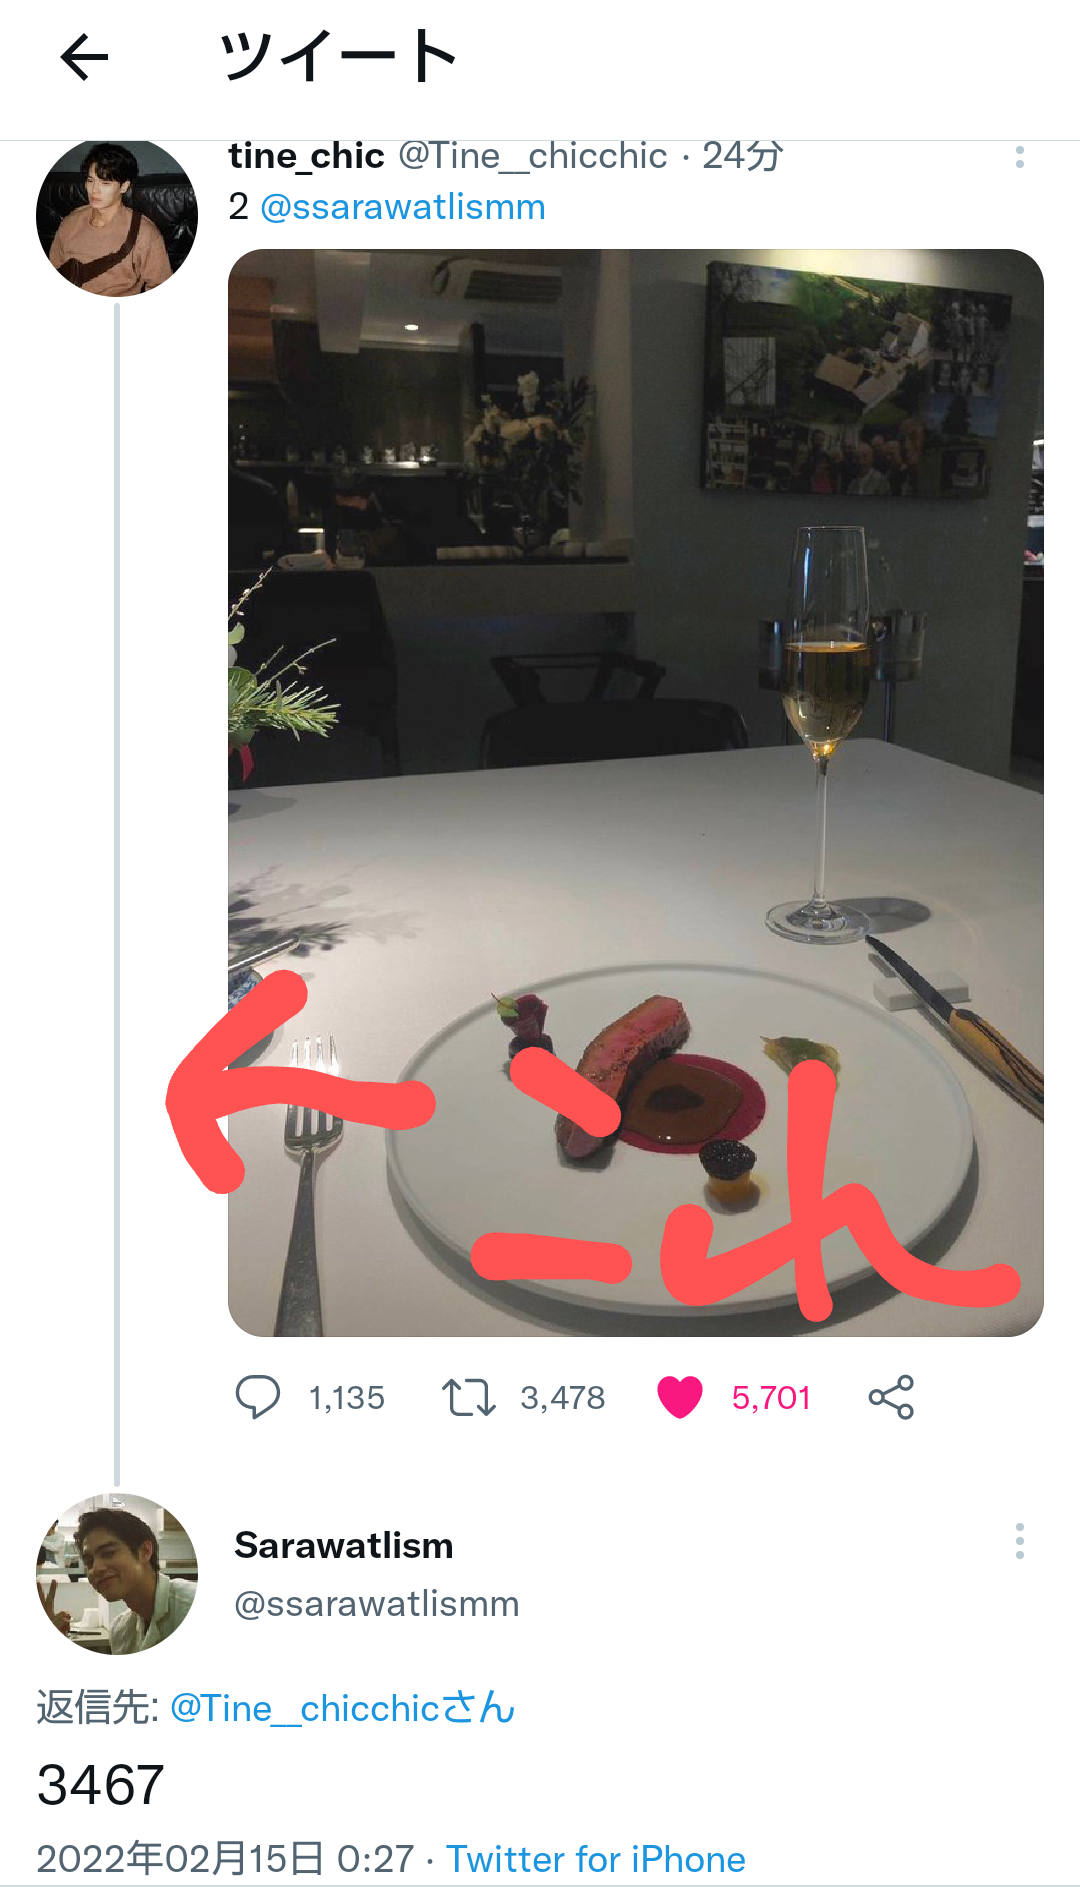This screenshot has height=1887, width=1080.
Task: View the 3,478 retweets count
Action: click(563, 1397)
